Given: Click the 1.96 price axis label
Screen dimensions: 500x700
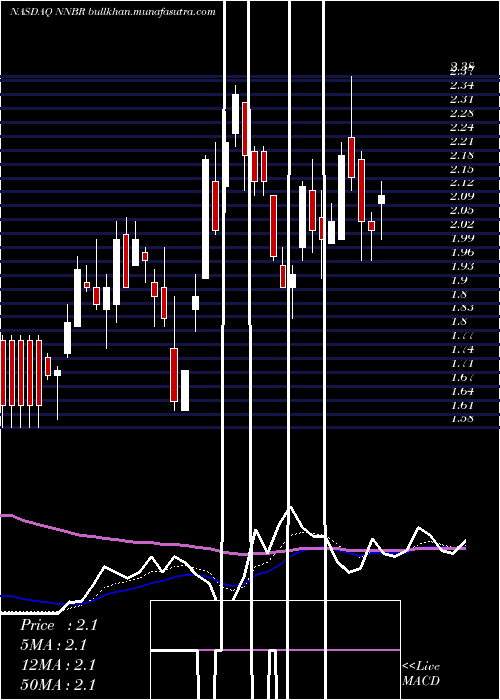Looking at the screenshot, I should (x=462, y=252).
